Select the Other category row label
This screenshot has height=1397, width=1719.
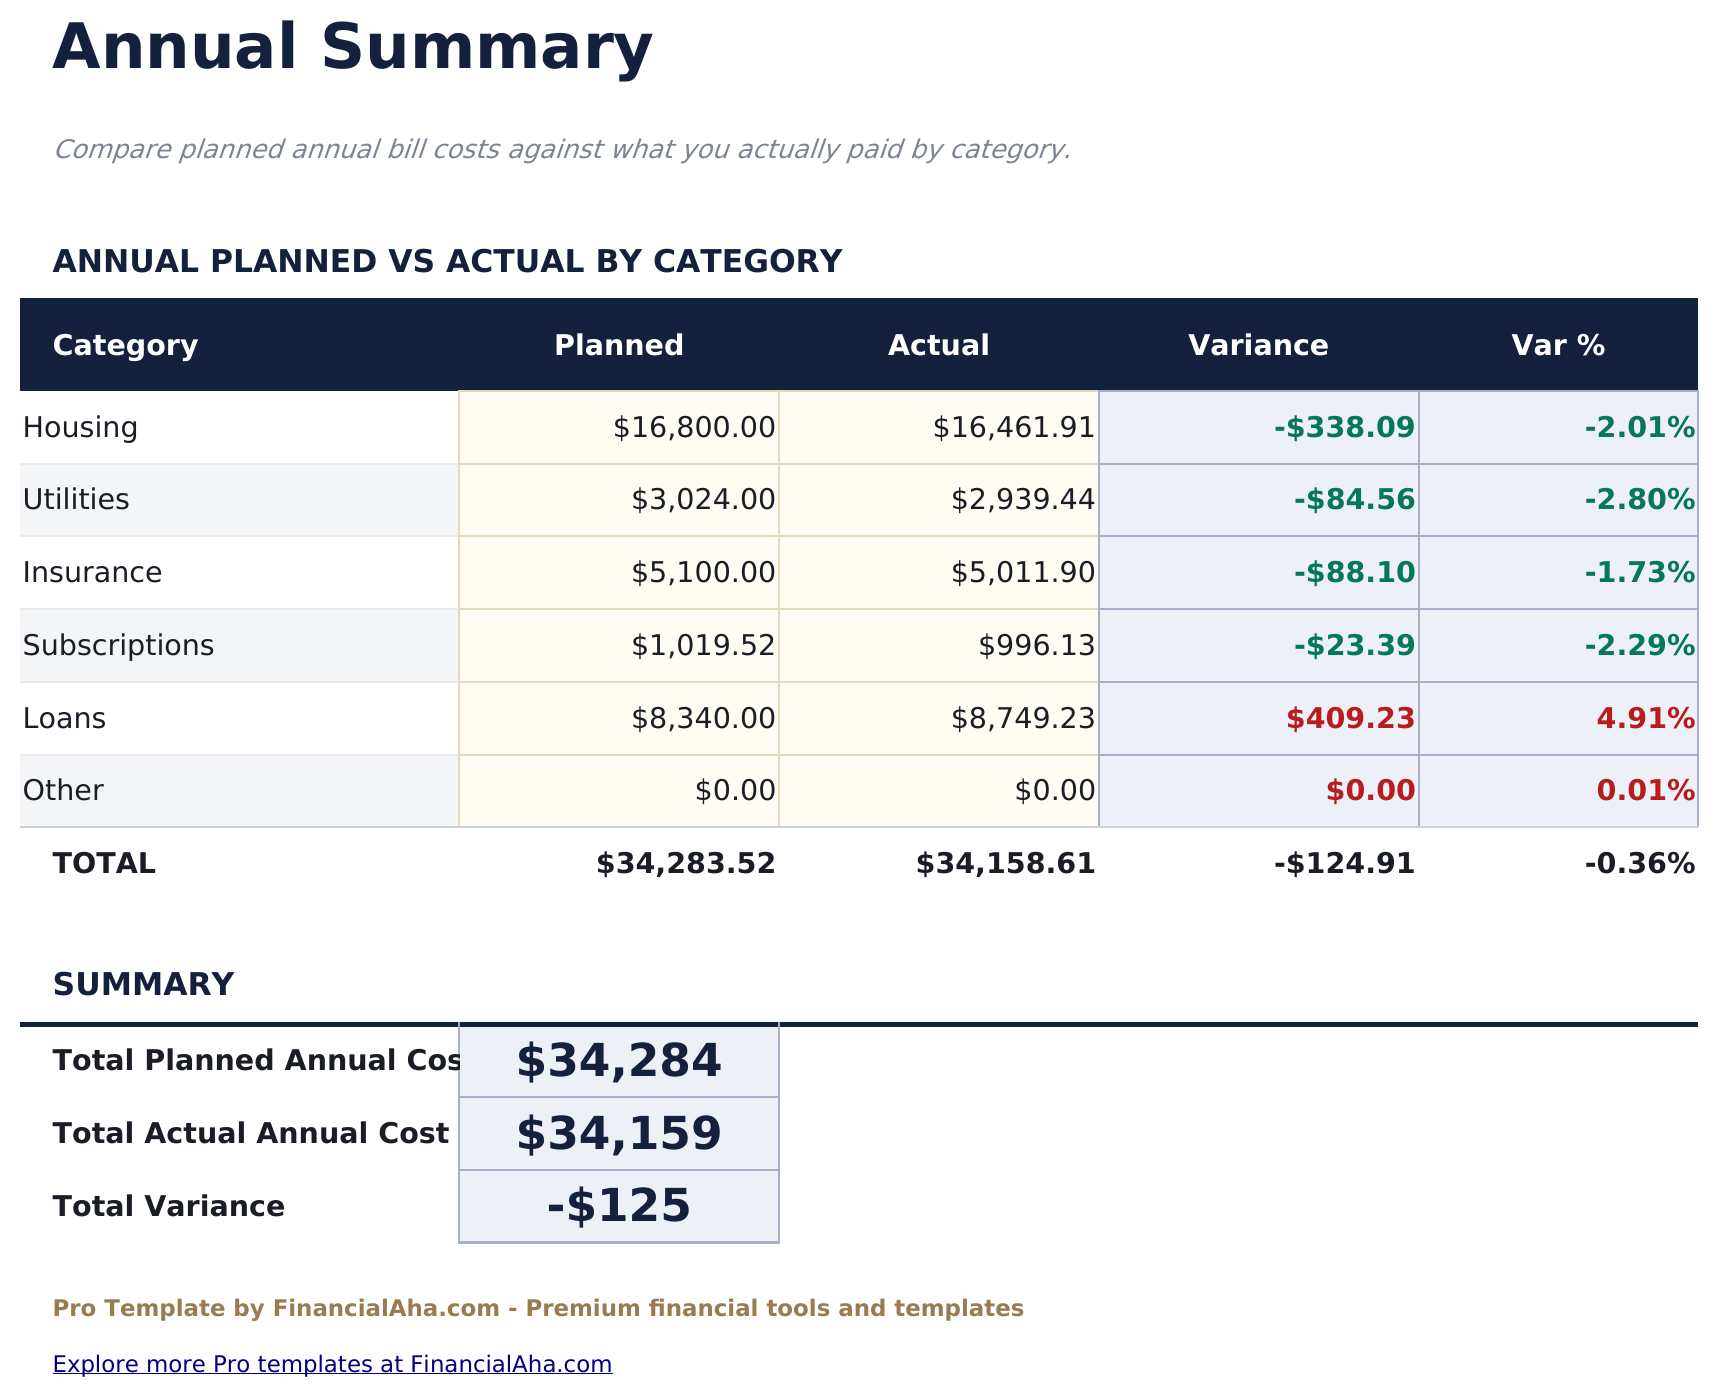63,790
